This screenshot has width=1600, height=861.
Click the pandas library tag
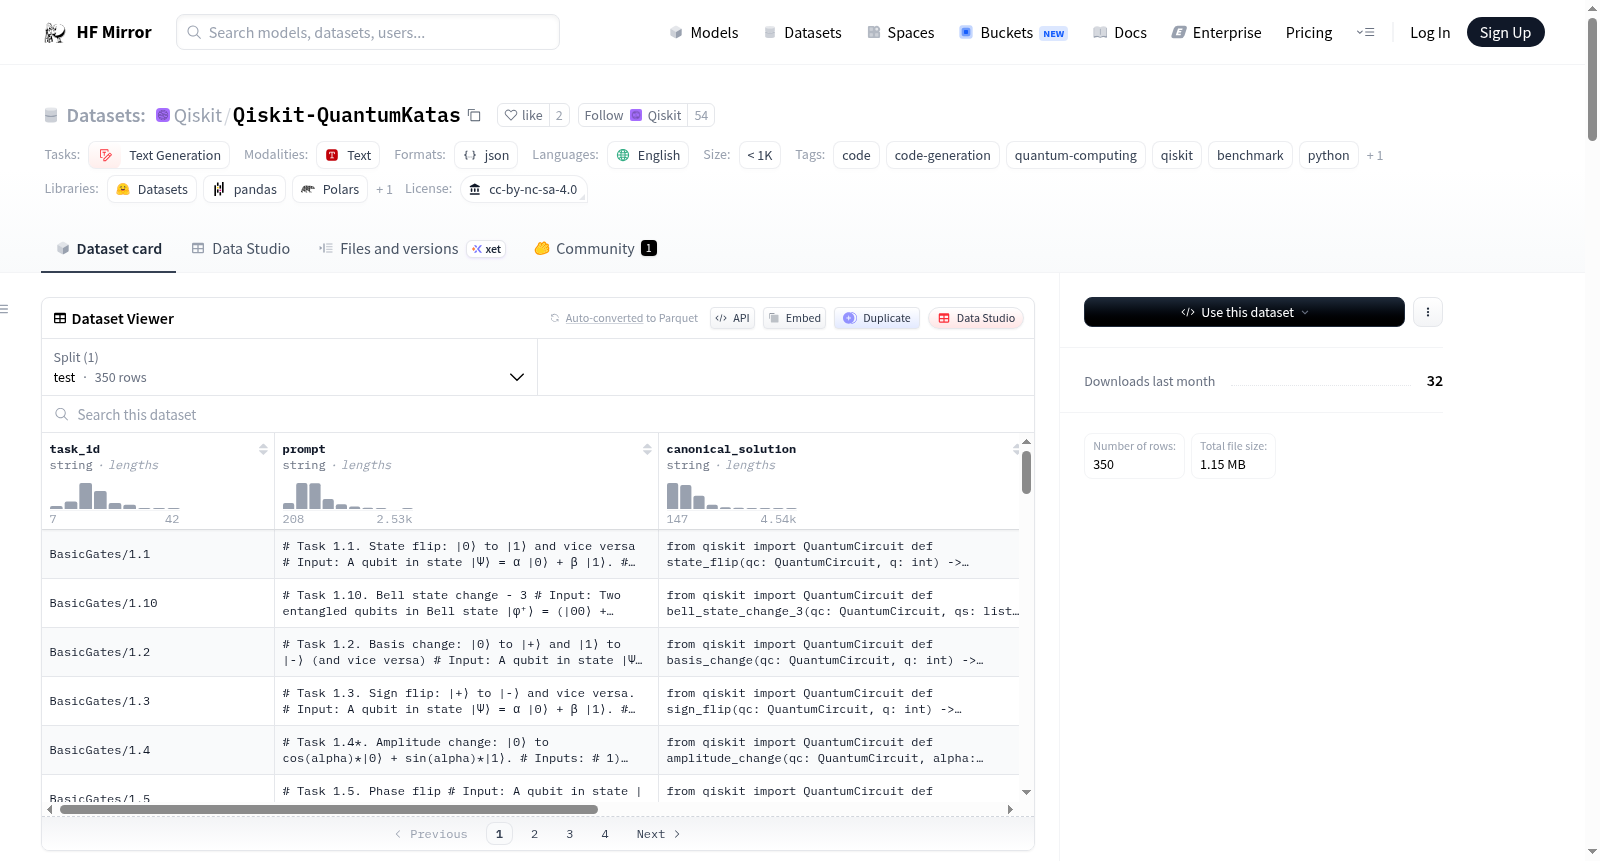point(245,189)
